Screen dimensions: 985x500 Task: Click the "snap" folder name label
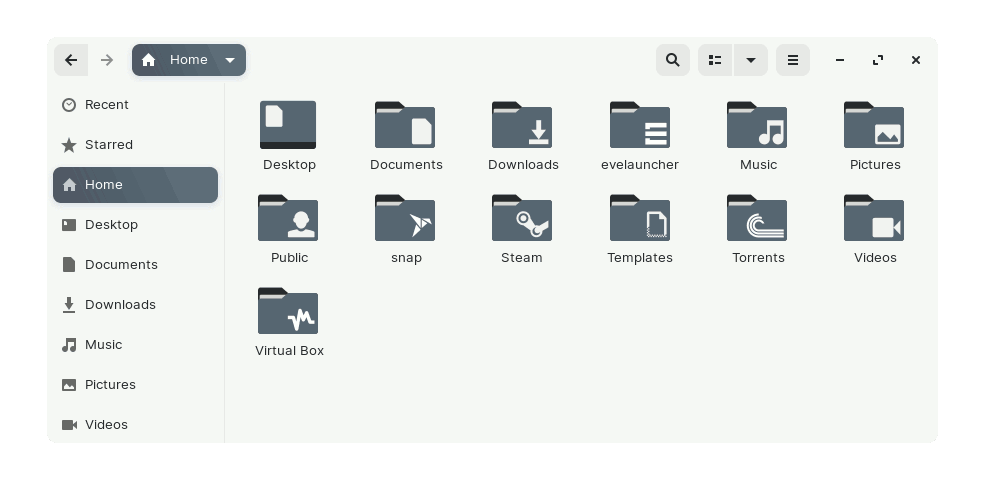[x=406, y=258]
